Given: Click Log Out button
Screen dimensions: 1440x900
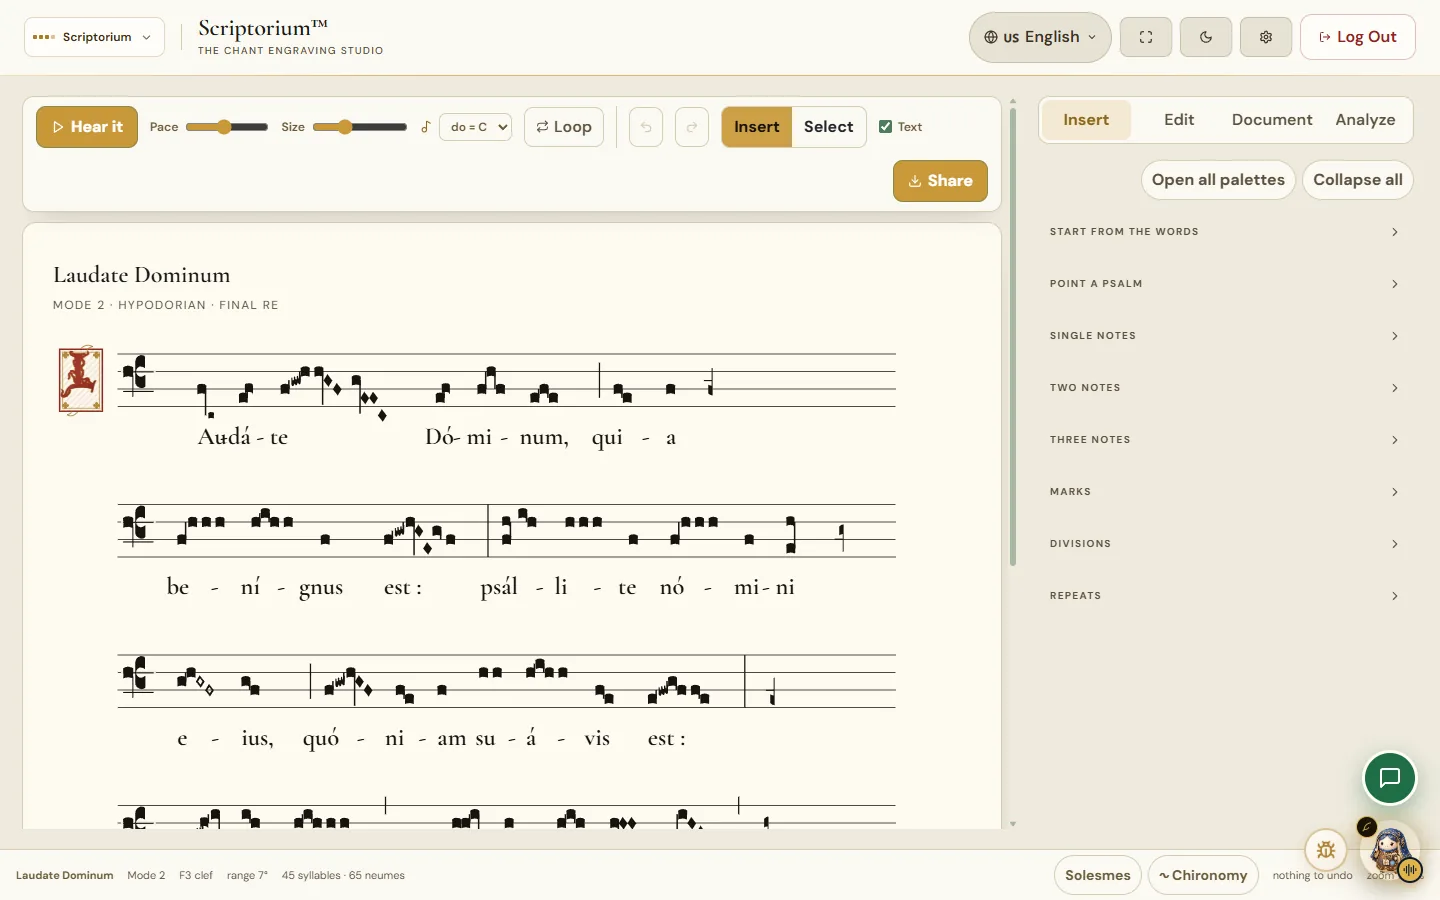Looking at the screenshot, I should [1358, 37].
